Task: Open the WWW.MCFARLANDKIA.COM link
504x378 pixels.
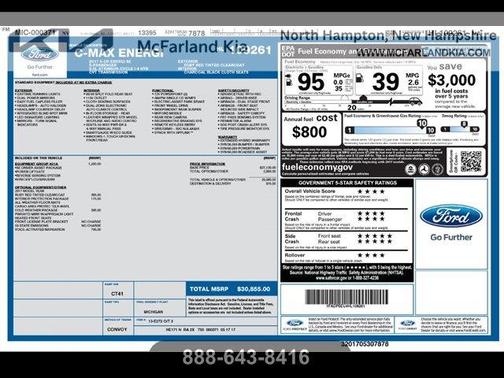Action: pos(423,53)
